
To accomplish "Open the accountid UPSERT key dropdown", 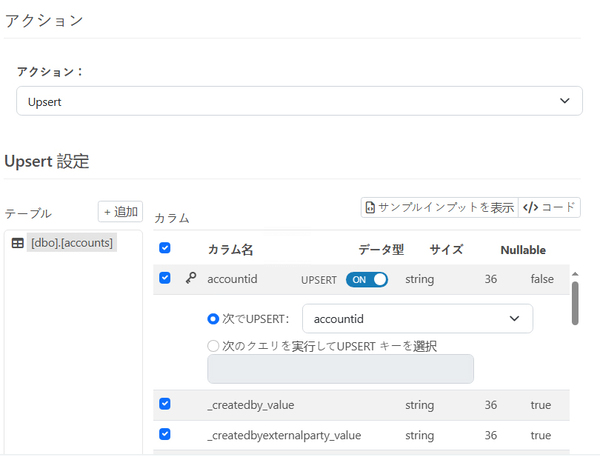I will pyautogui.click(x=417, y=319).
